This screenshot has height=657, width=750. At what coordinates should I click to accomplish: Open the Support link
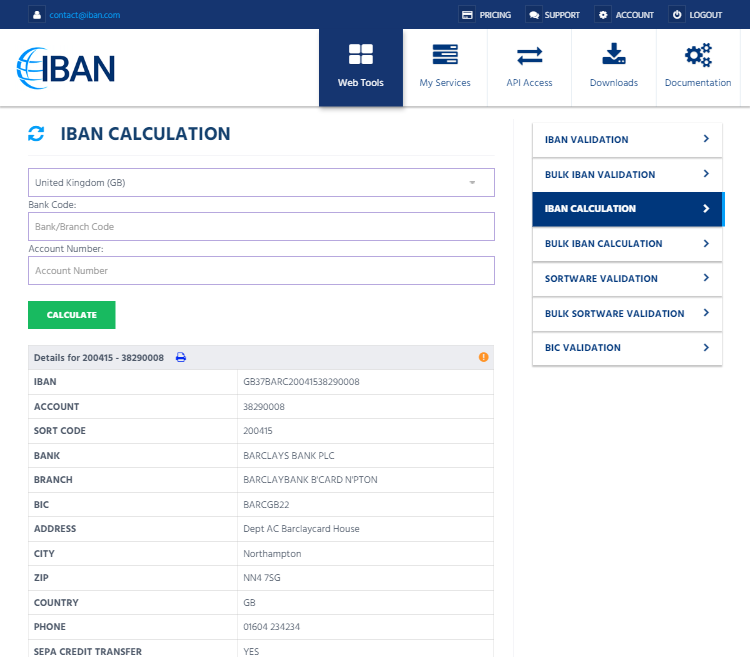coord(554,15)
